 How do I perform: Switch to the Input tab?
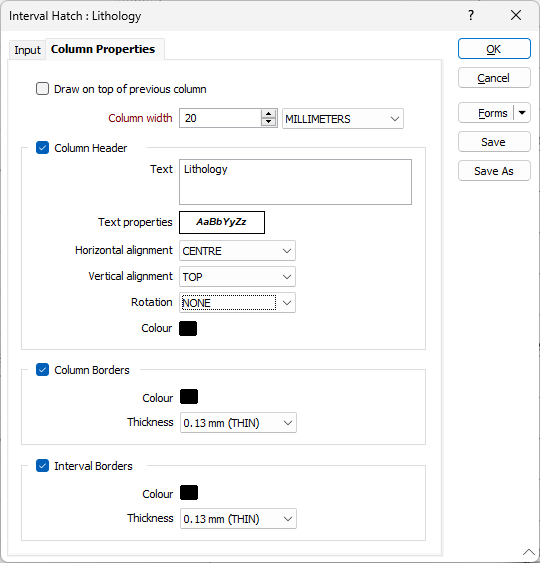coord(27,50)
